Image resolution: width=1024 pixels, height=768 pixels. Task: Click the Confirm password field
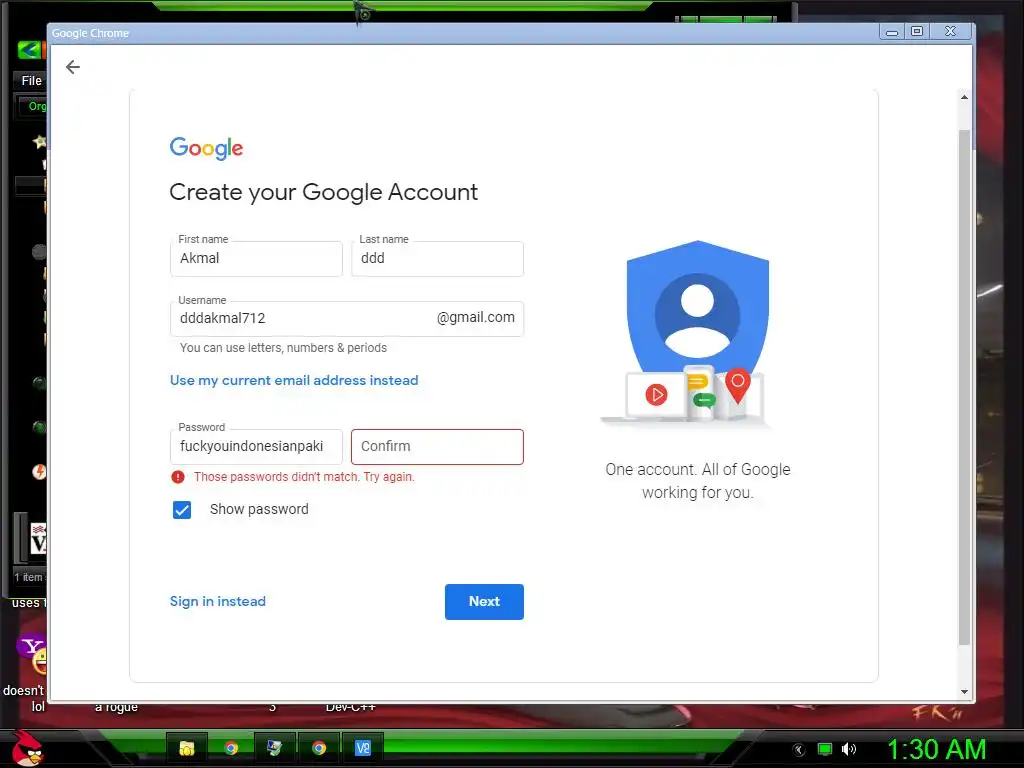click(x=437, y=447)
